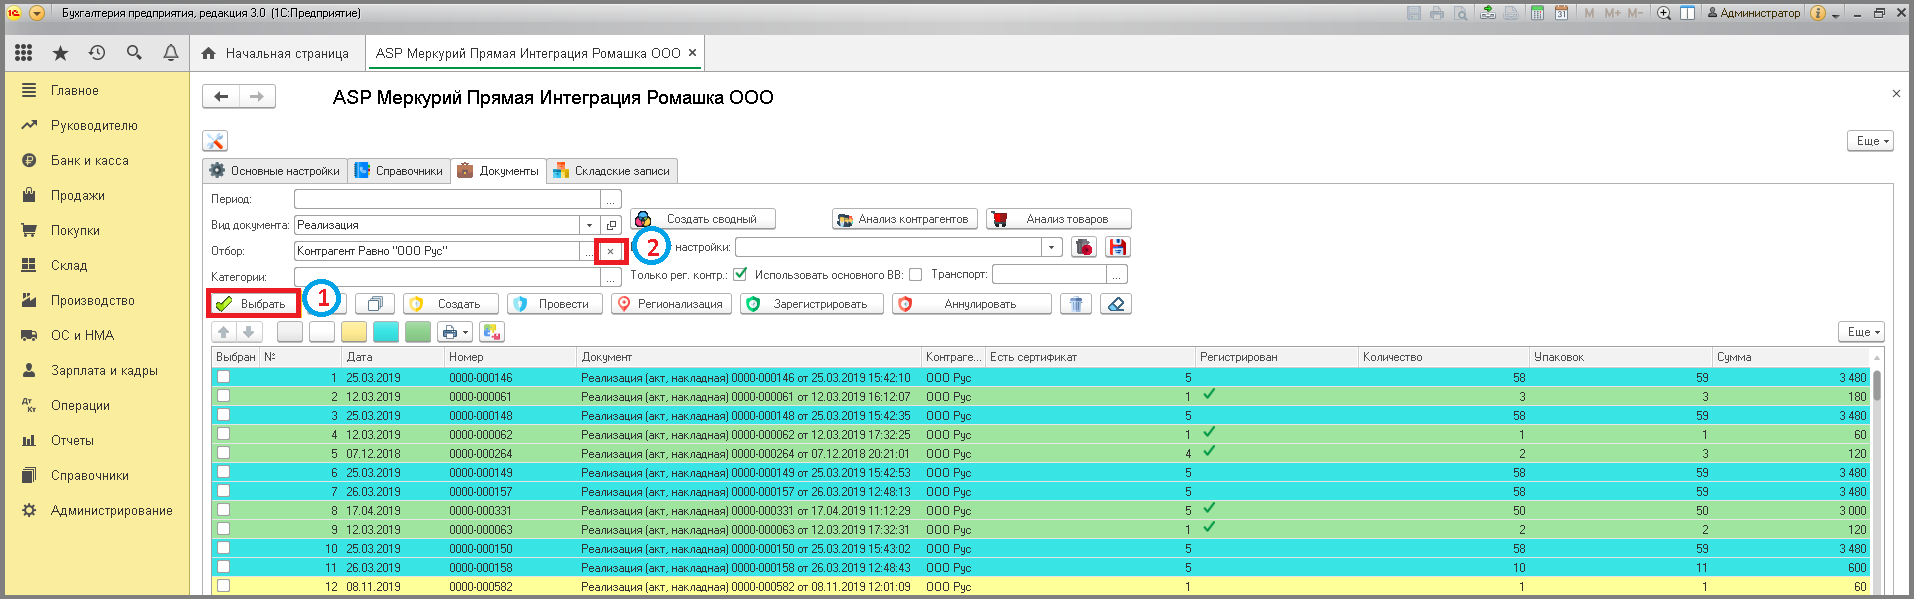Click the Зарегистрировать button

812,304
